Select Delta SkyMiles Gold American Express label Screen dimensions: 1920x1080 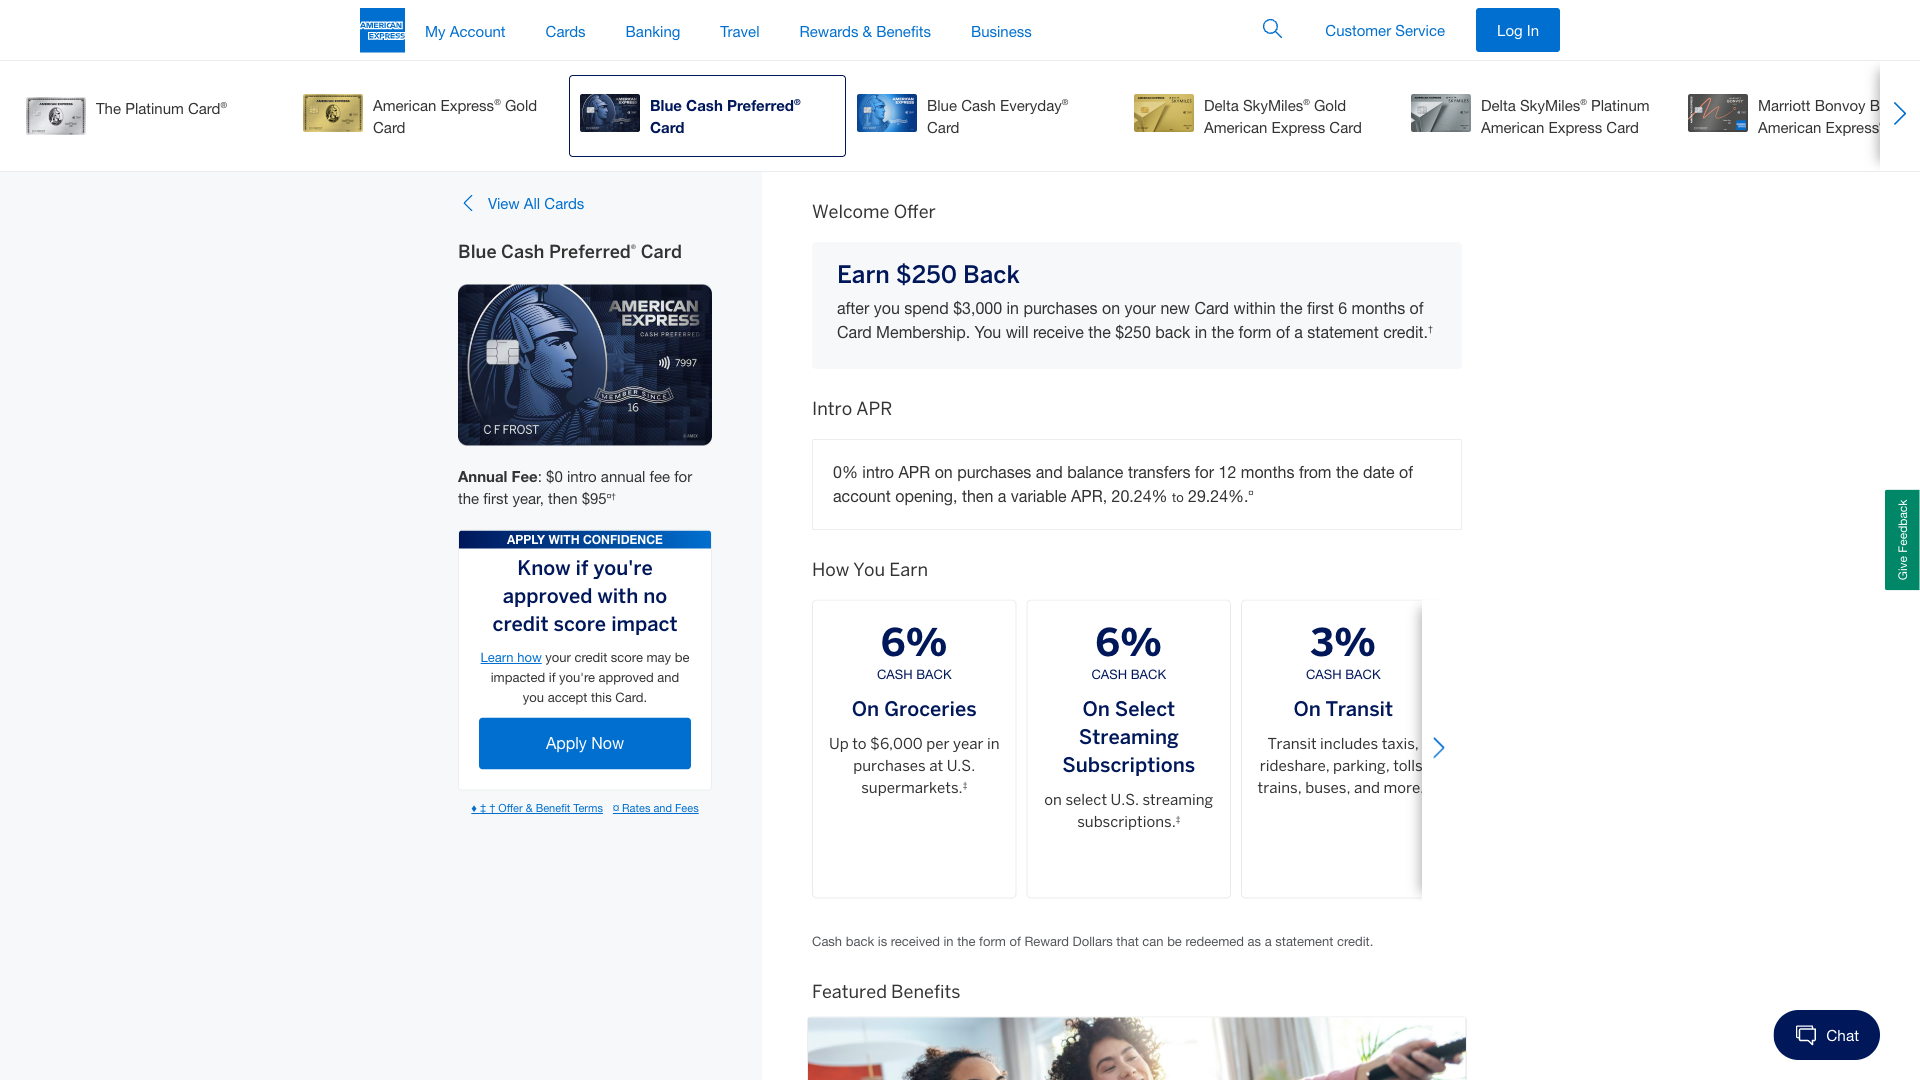(1283, 116)
